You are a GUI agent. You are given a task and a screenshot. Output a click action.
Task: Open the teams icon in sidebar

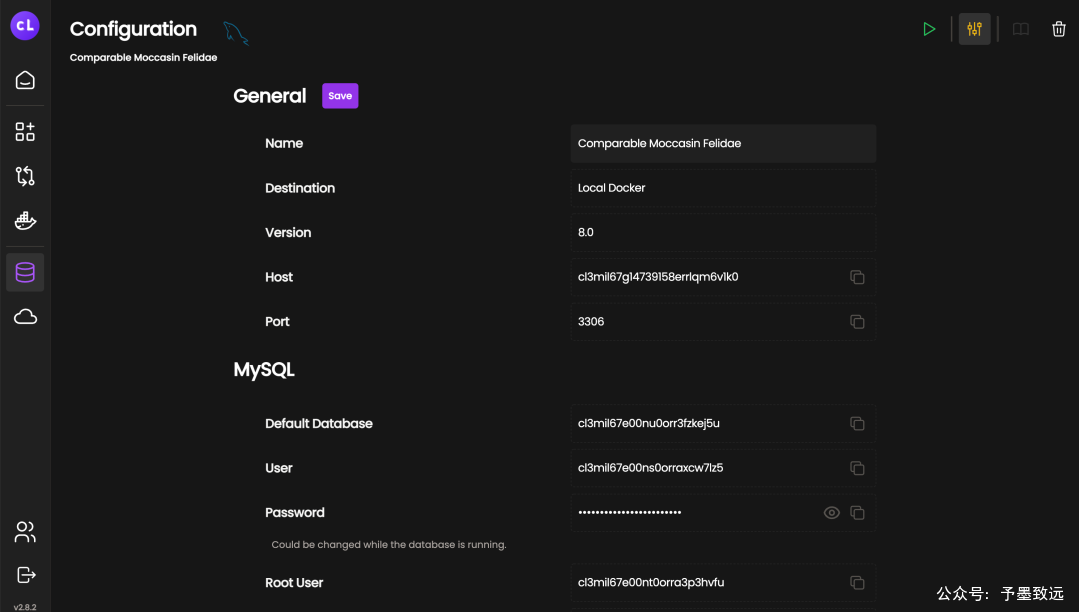tap(25, 531)
